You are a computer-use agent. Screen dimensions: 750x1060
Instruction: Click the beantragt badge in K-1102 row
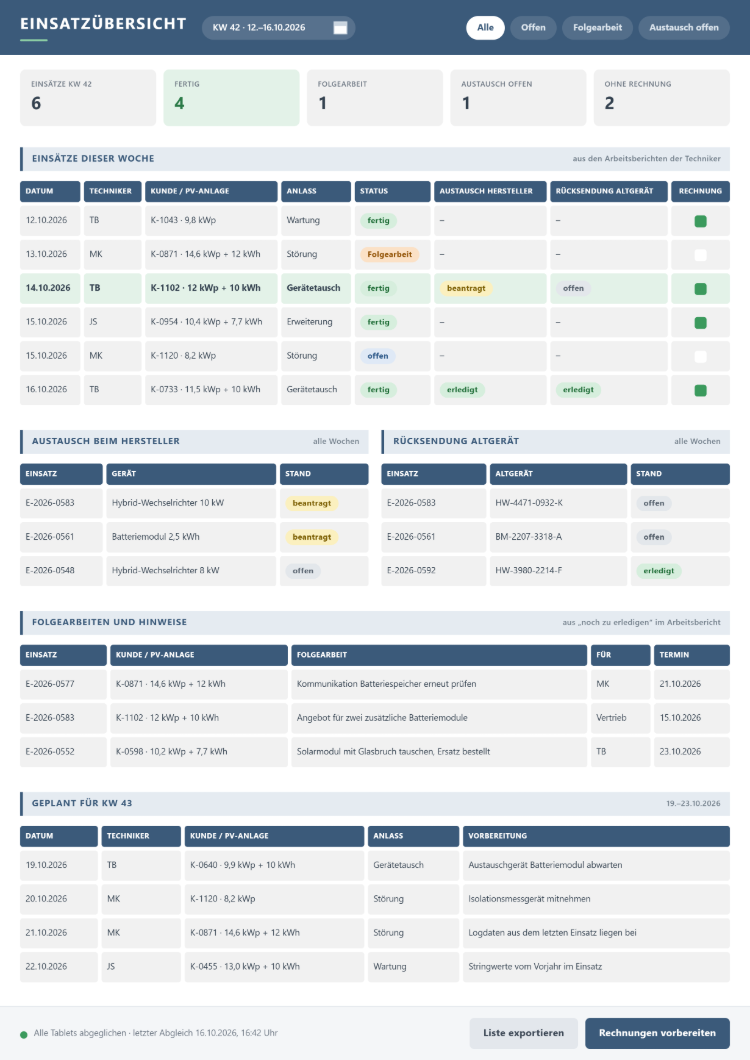(x=466, y=289)
